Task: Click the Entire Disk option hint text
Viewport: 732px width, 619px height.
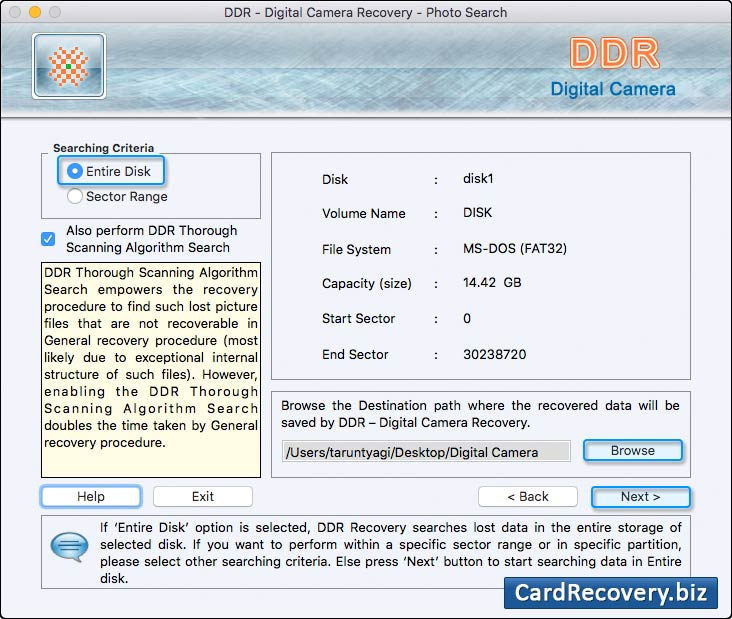Action: 391,553
